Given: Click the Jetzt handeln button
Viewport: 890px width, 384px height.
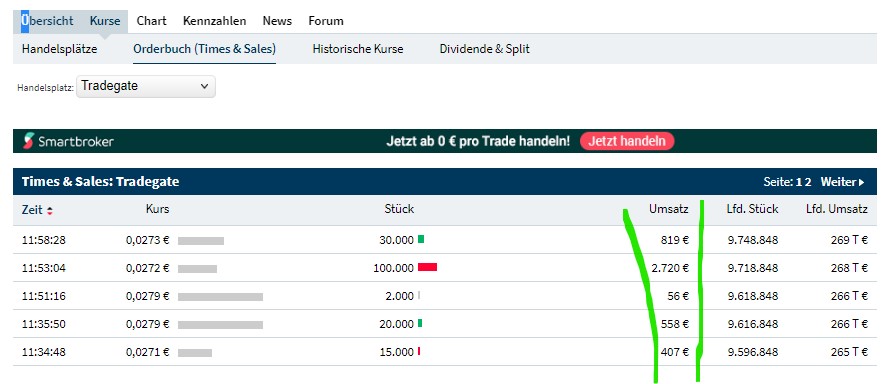Looking at the screenshot, I should coord(627,141).
